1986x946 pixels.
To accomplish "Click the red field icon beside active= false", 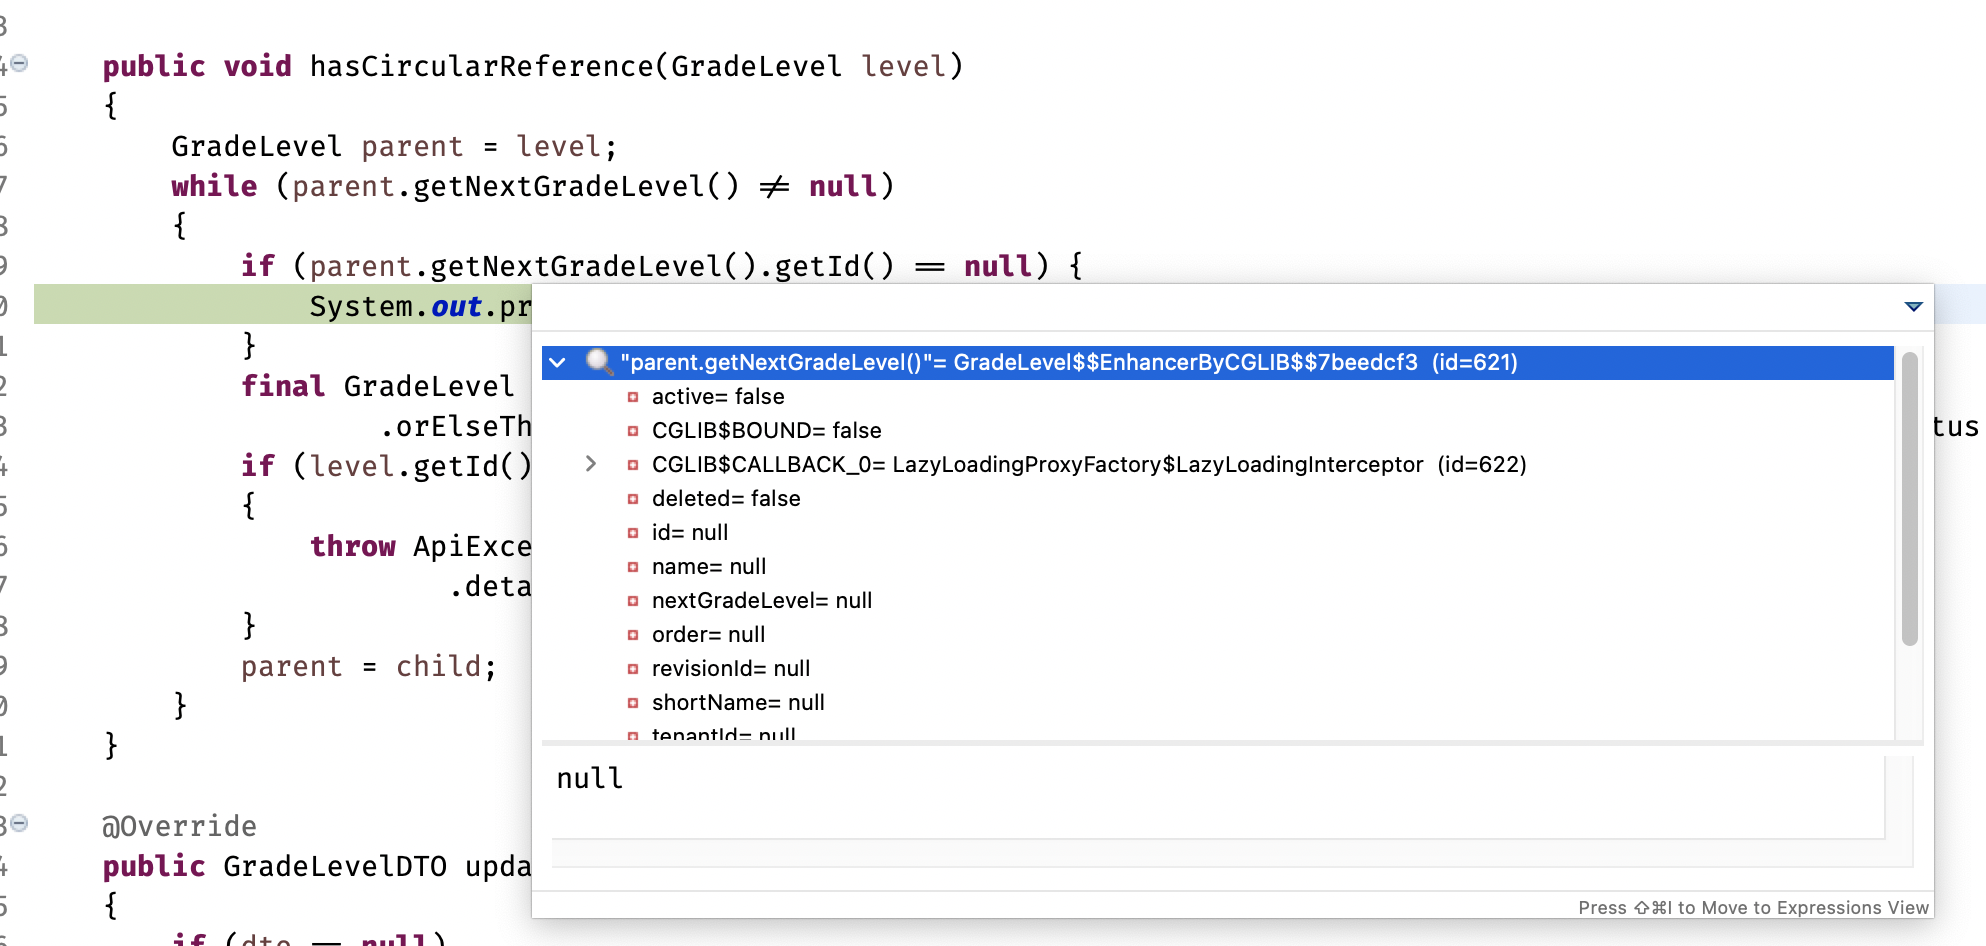I will tap(634, 397).
